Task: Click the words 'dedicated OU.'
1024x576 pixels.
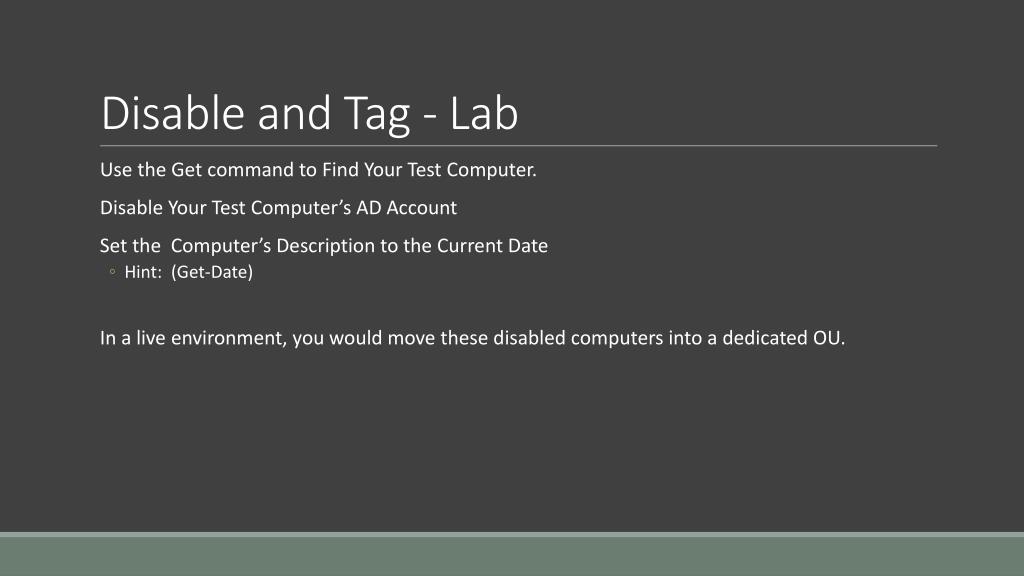Action: click(783, 338)
